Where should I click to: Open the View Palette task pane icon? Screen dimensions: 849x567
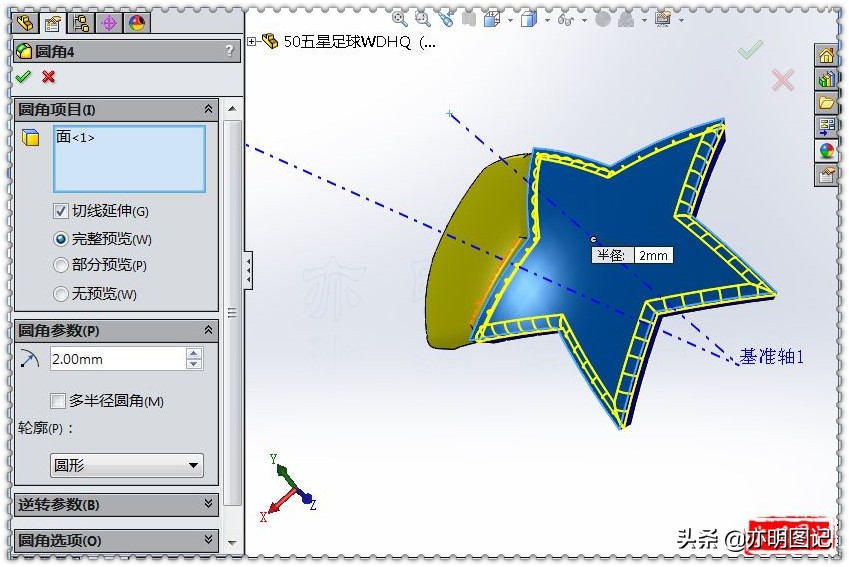pos(826,127)
